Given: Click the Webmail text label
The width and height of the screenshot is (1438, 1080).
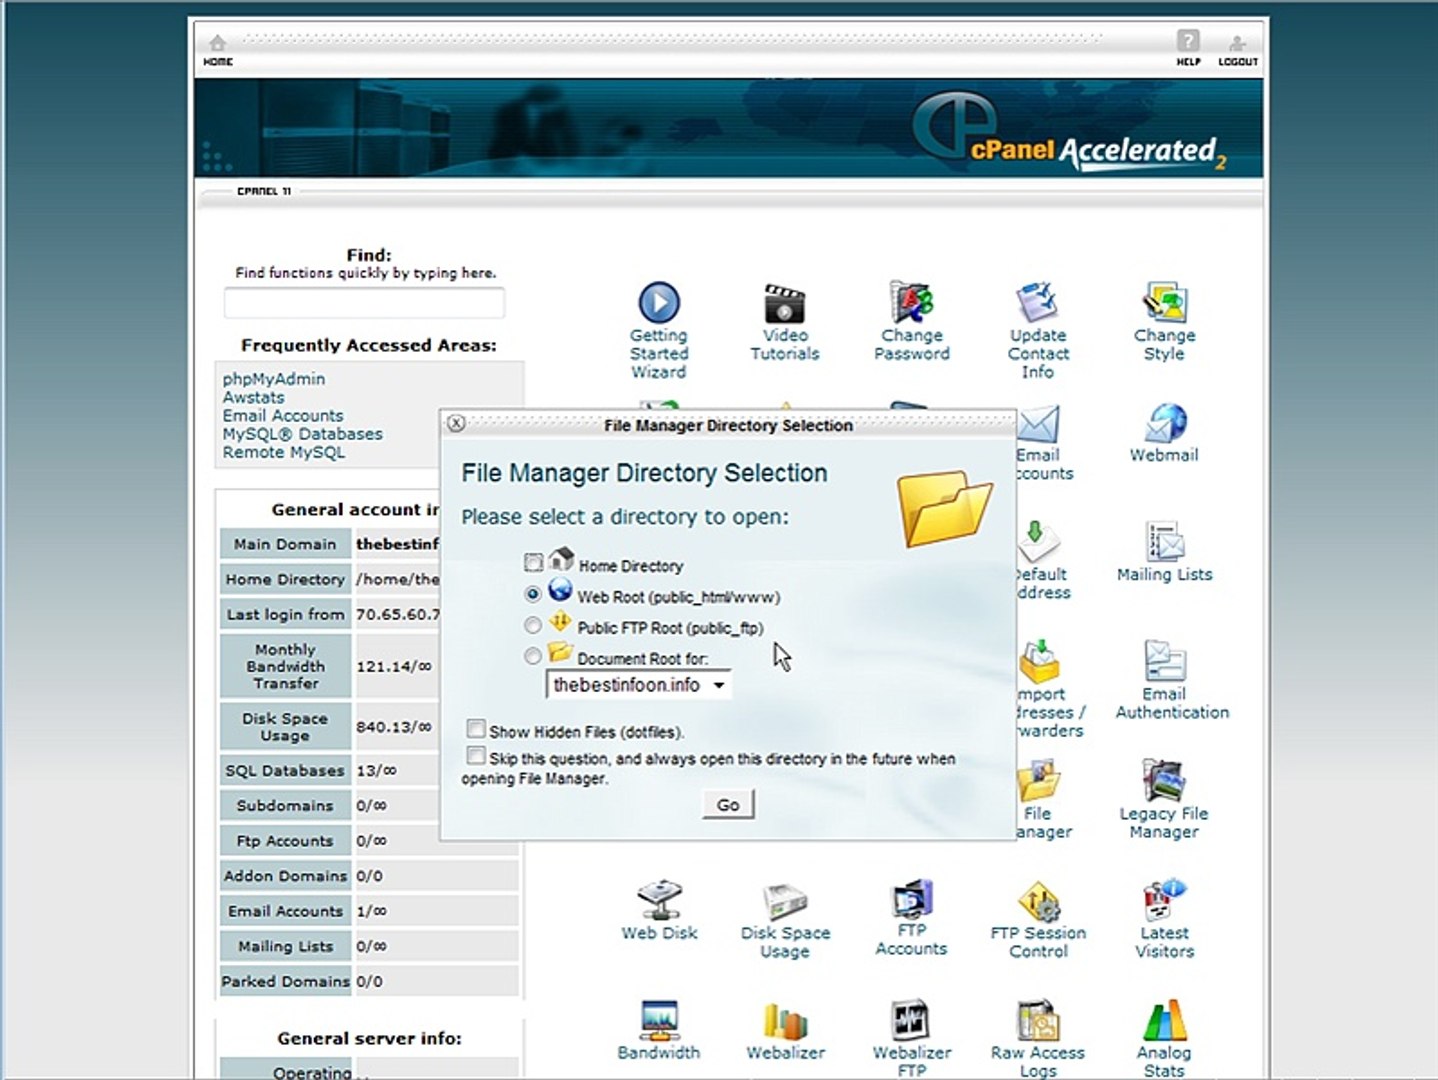Looking at the screenshot, I should 1164,455.
